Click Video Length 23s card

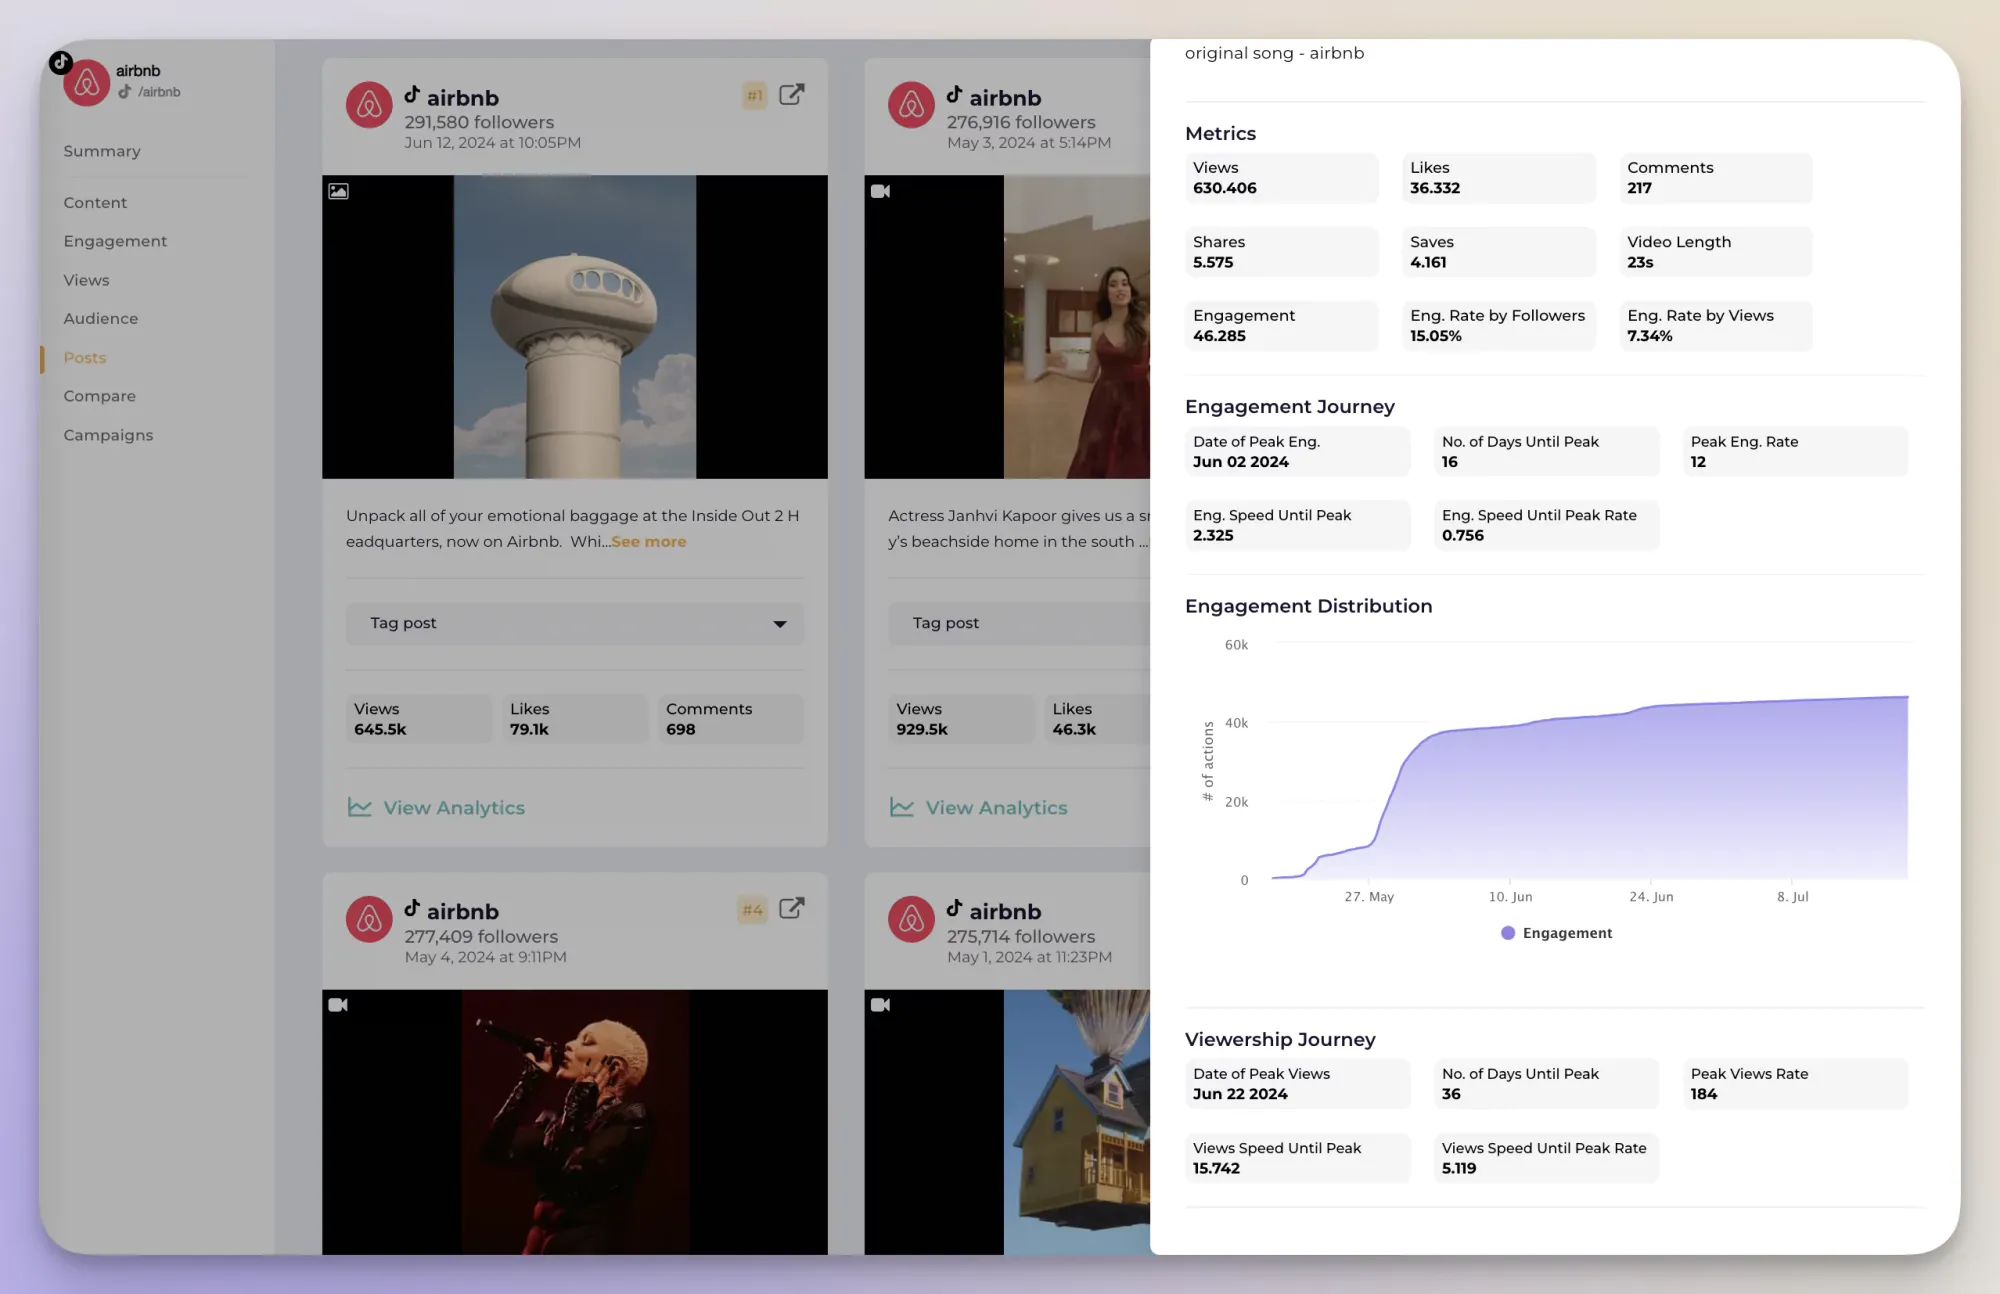[x=1715, y=252]
